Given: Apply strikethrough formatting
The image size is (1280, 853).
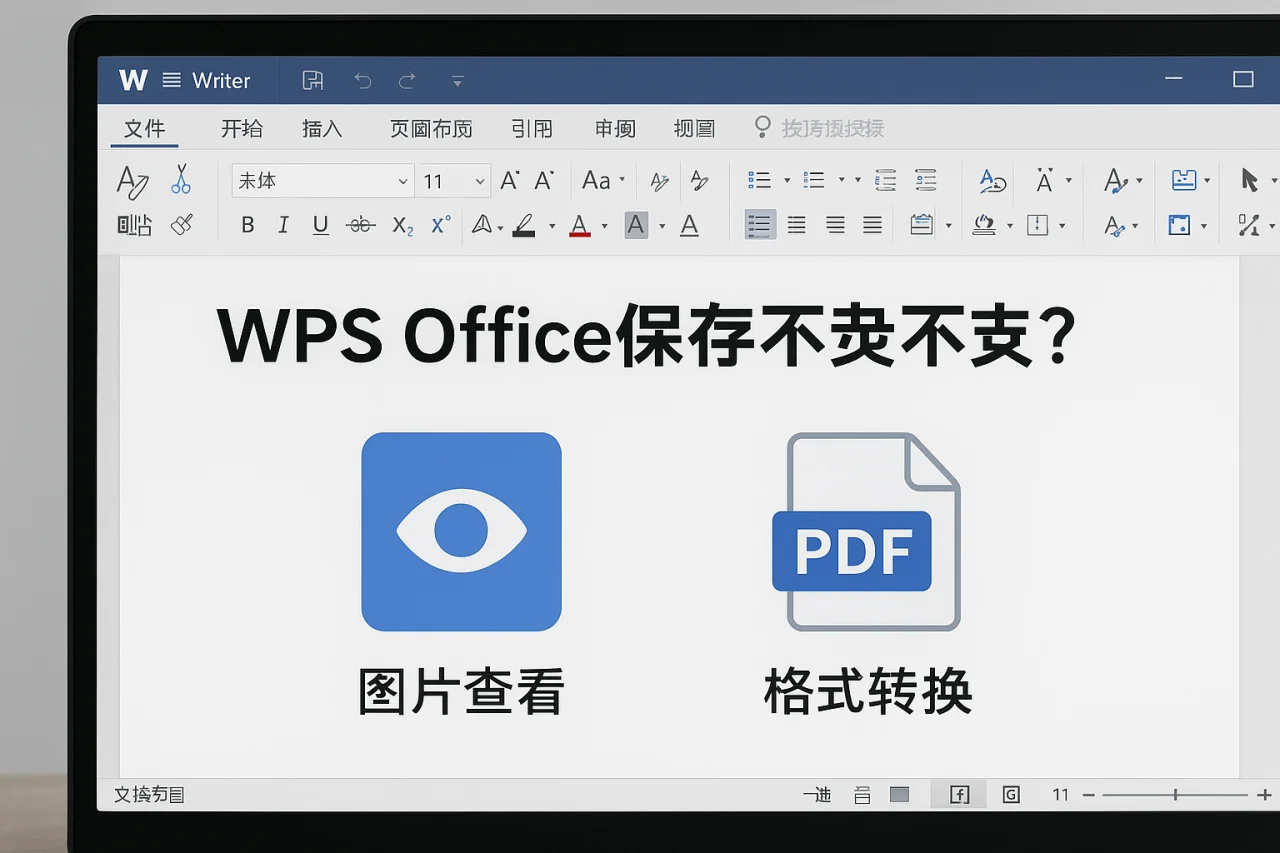Looking at the screenshot, I should pyautogui.click(x=360, y=225).
